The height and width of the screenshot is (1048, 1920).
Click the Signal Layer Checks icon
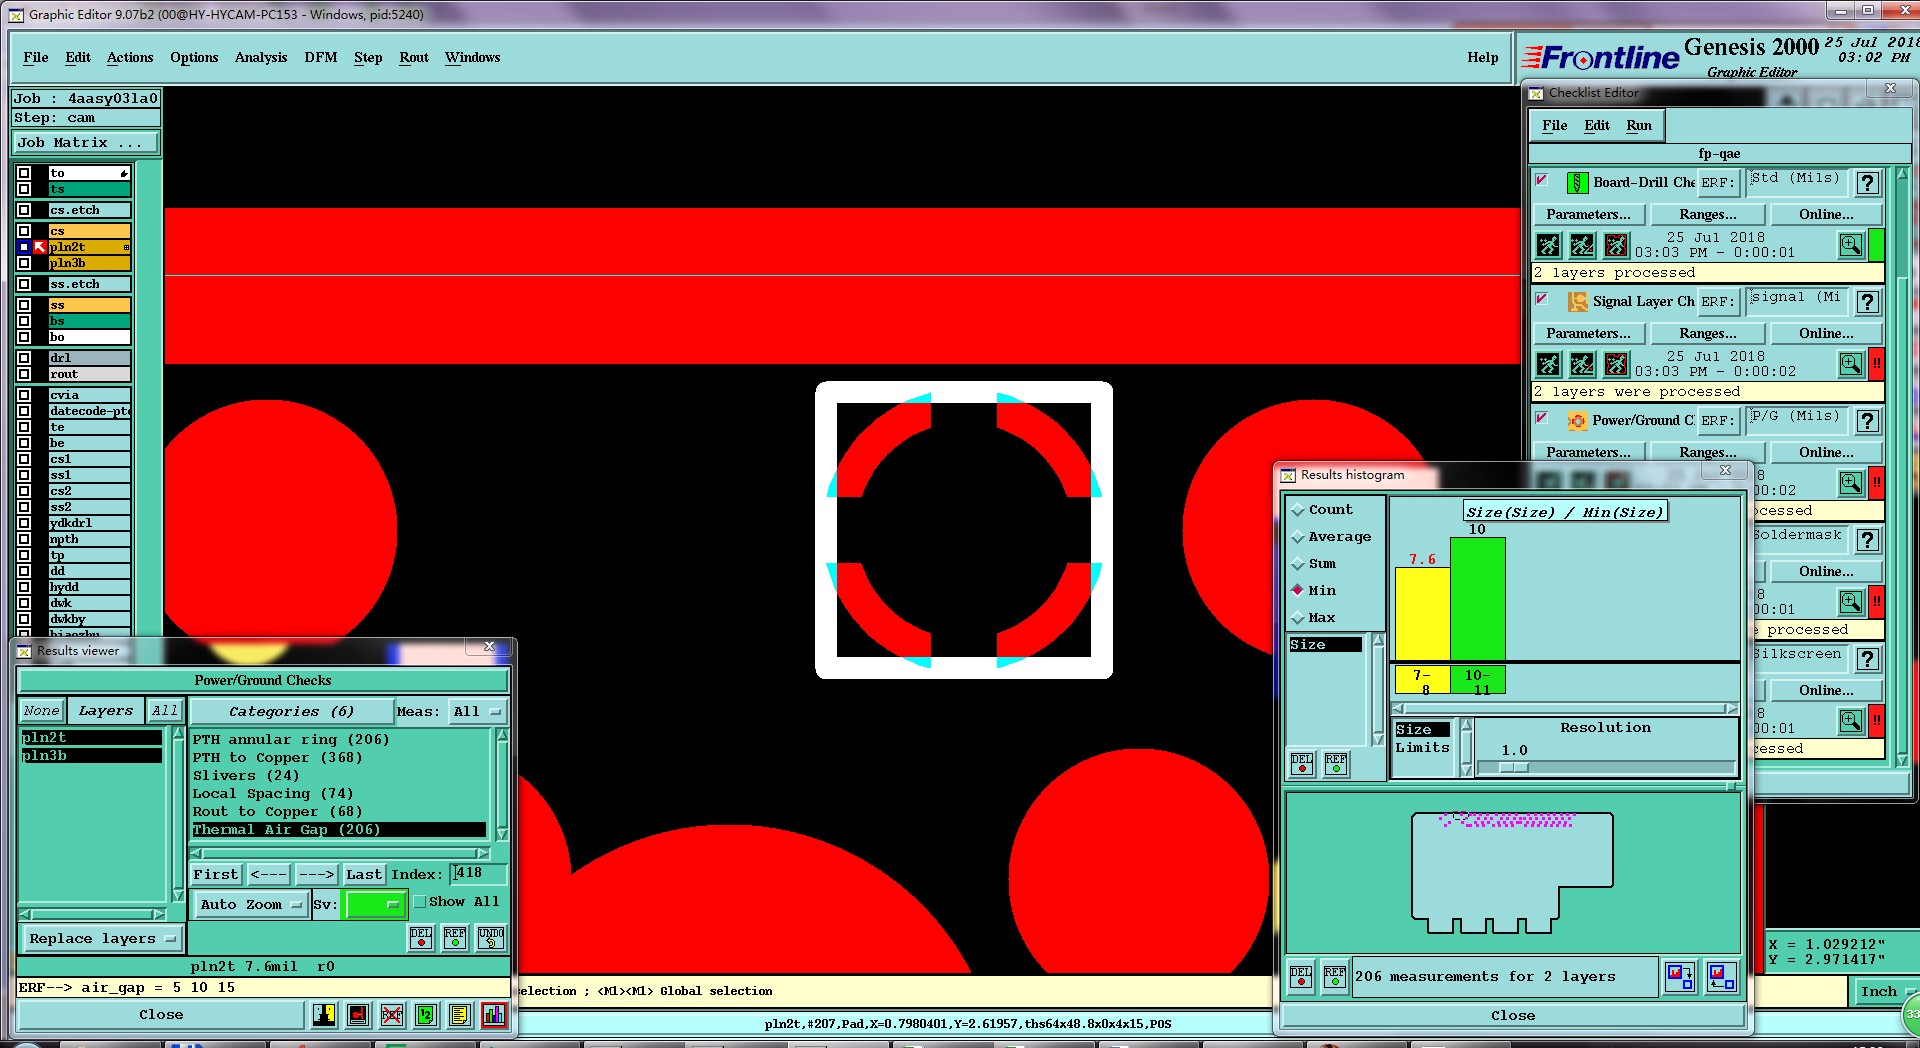(1577, 302)
